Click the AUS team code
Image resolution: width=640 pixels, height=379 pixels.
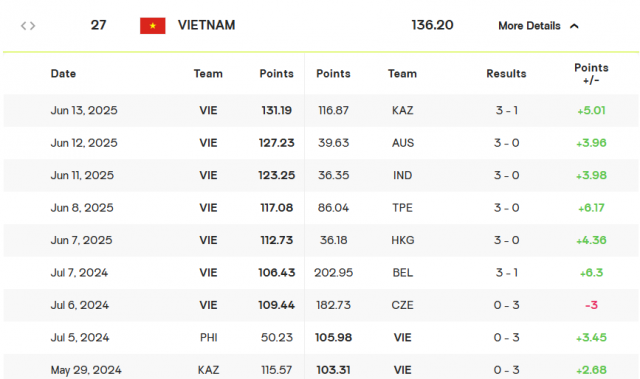coord(403,143)
